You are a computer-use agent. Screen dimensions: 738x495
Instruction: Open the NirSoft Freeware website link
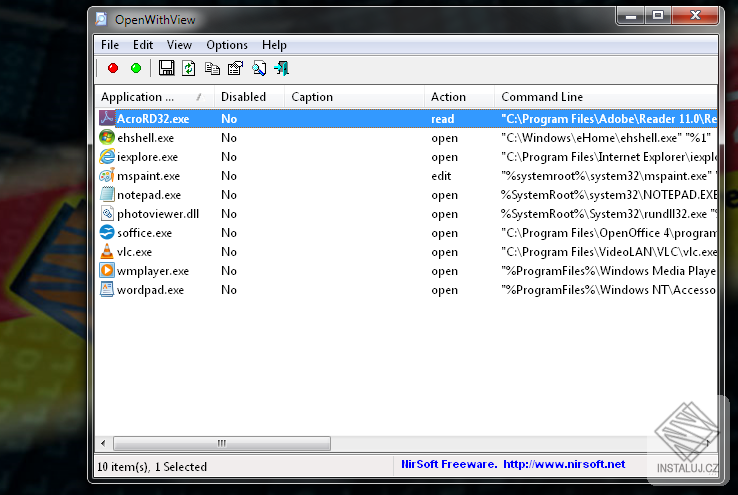click(x=564, y=464)
